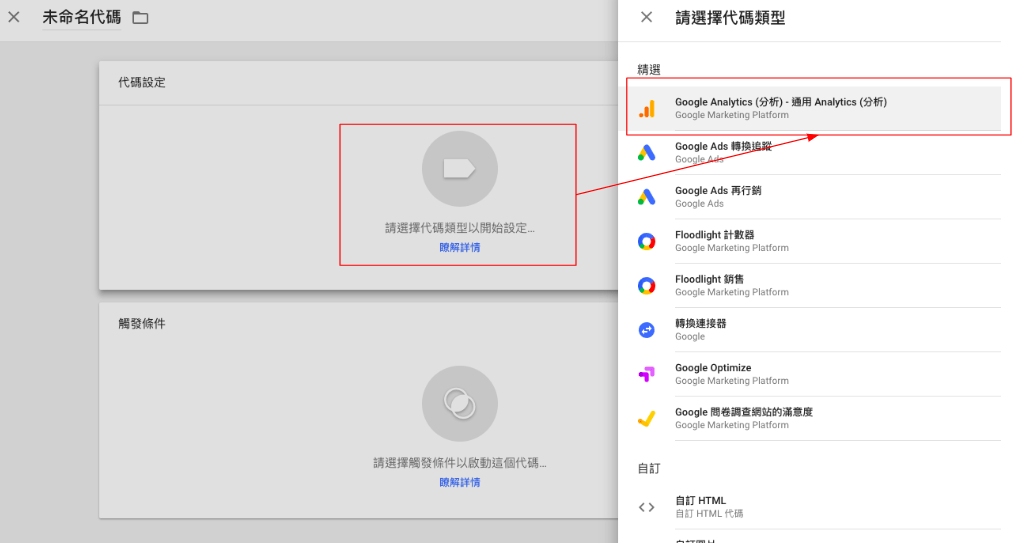This screenshot has width=1016, height=543.
Task: Click the 觸發條件 card heading
Action: pos(142,324)
